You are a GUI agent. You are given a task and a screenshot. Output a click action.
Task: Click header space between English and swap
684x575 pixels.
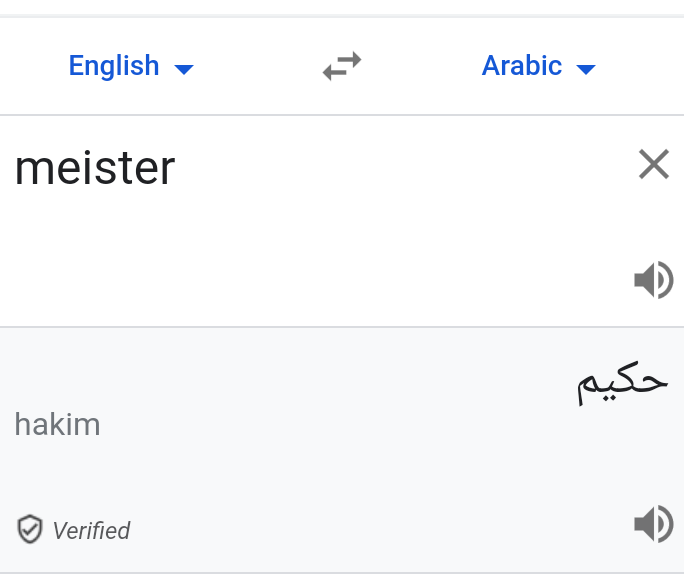tap(255, 67)
